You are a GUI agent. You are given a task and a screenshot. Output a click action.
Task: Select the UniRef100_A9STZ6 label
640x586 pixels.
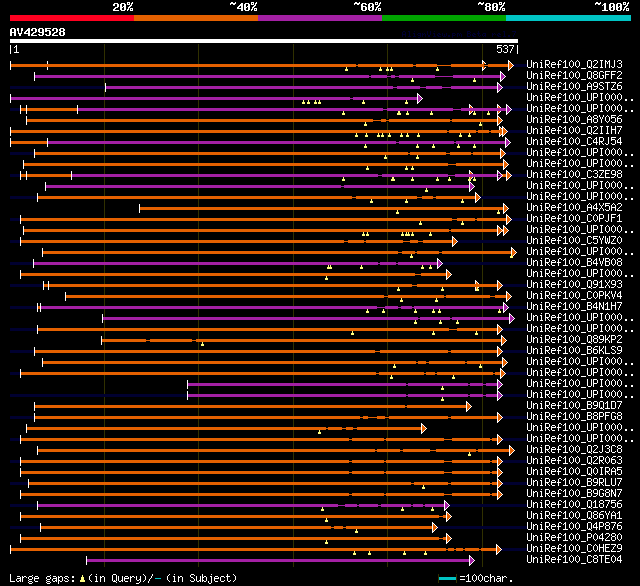point(574,87)
